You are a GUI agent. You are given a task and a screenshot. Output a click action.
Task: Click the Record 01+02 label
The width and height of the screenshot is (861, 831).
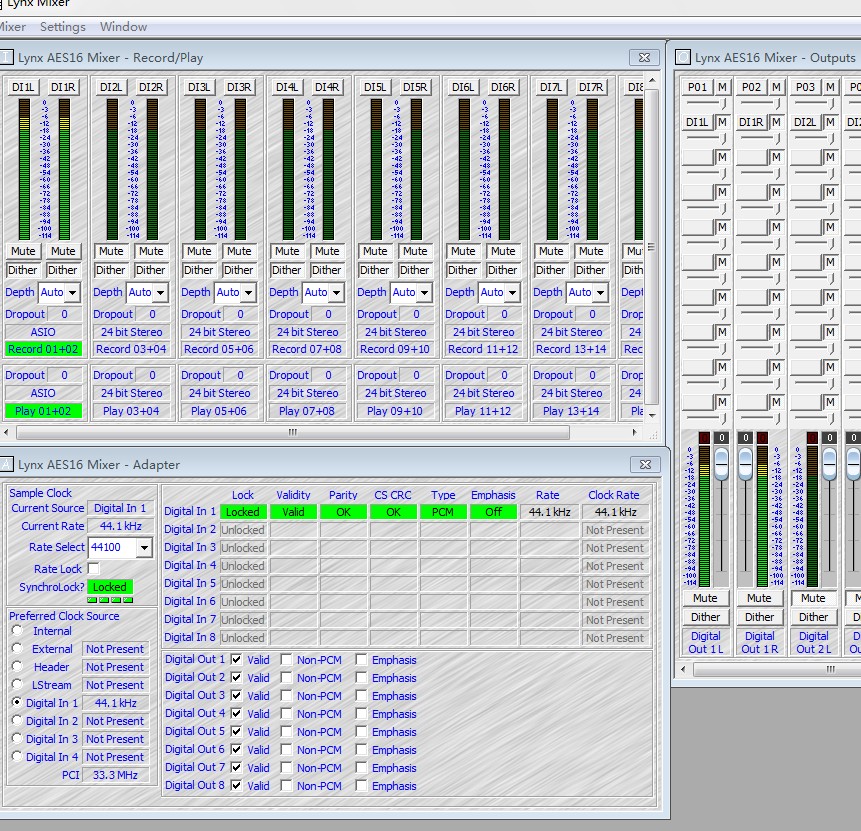[43, 349]
